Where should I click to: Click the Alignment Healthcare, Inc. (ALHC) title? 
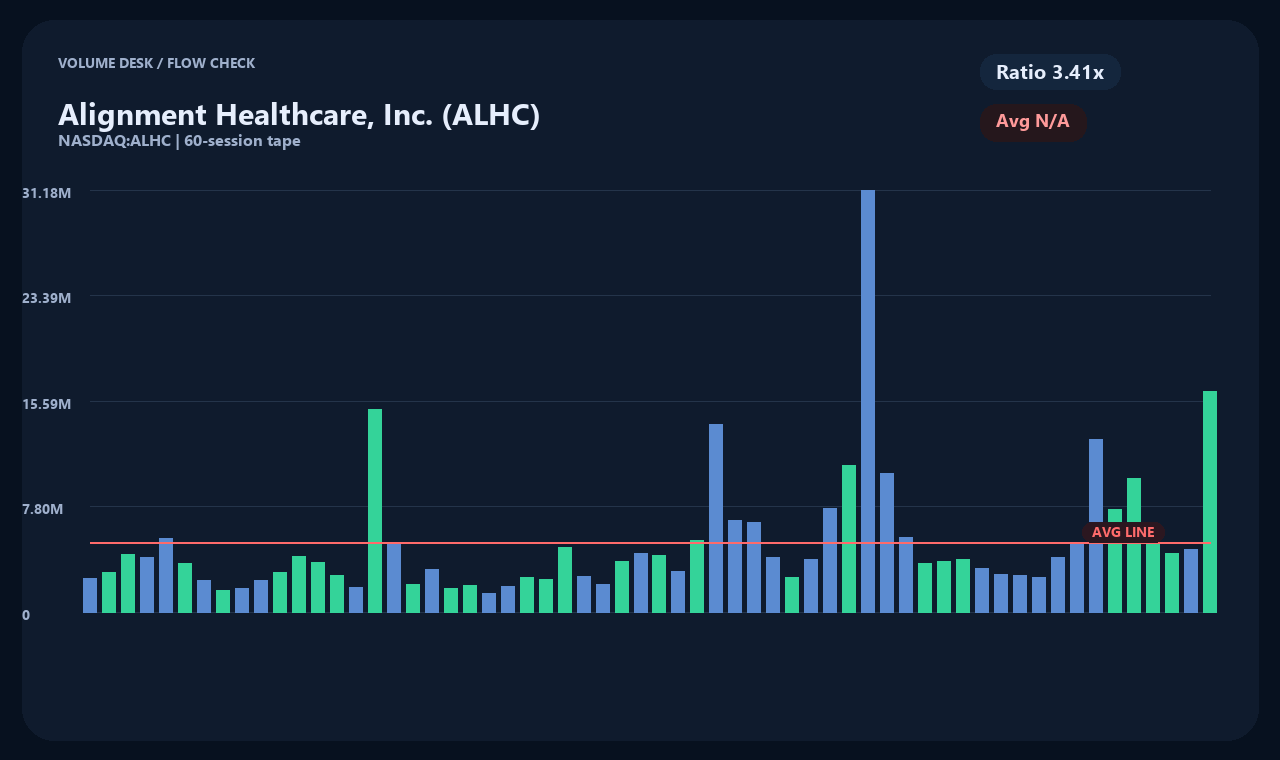click(299, 115)
